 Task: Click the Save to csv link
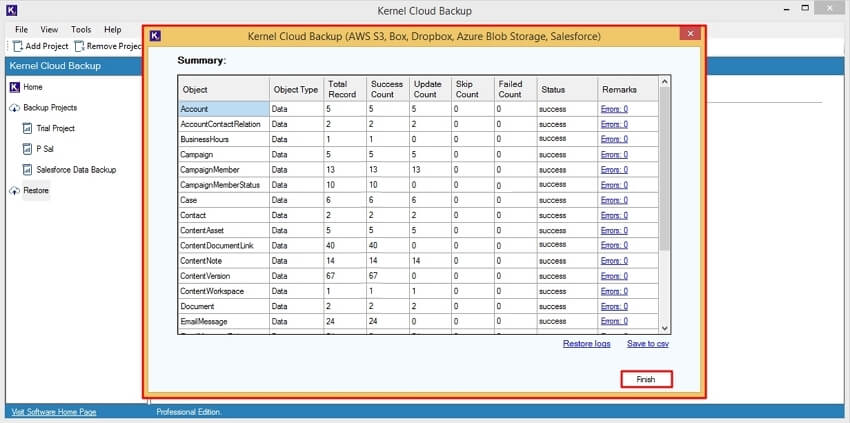(x=648, y=344)
